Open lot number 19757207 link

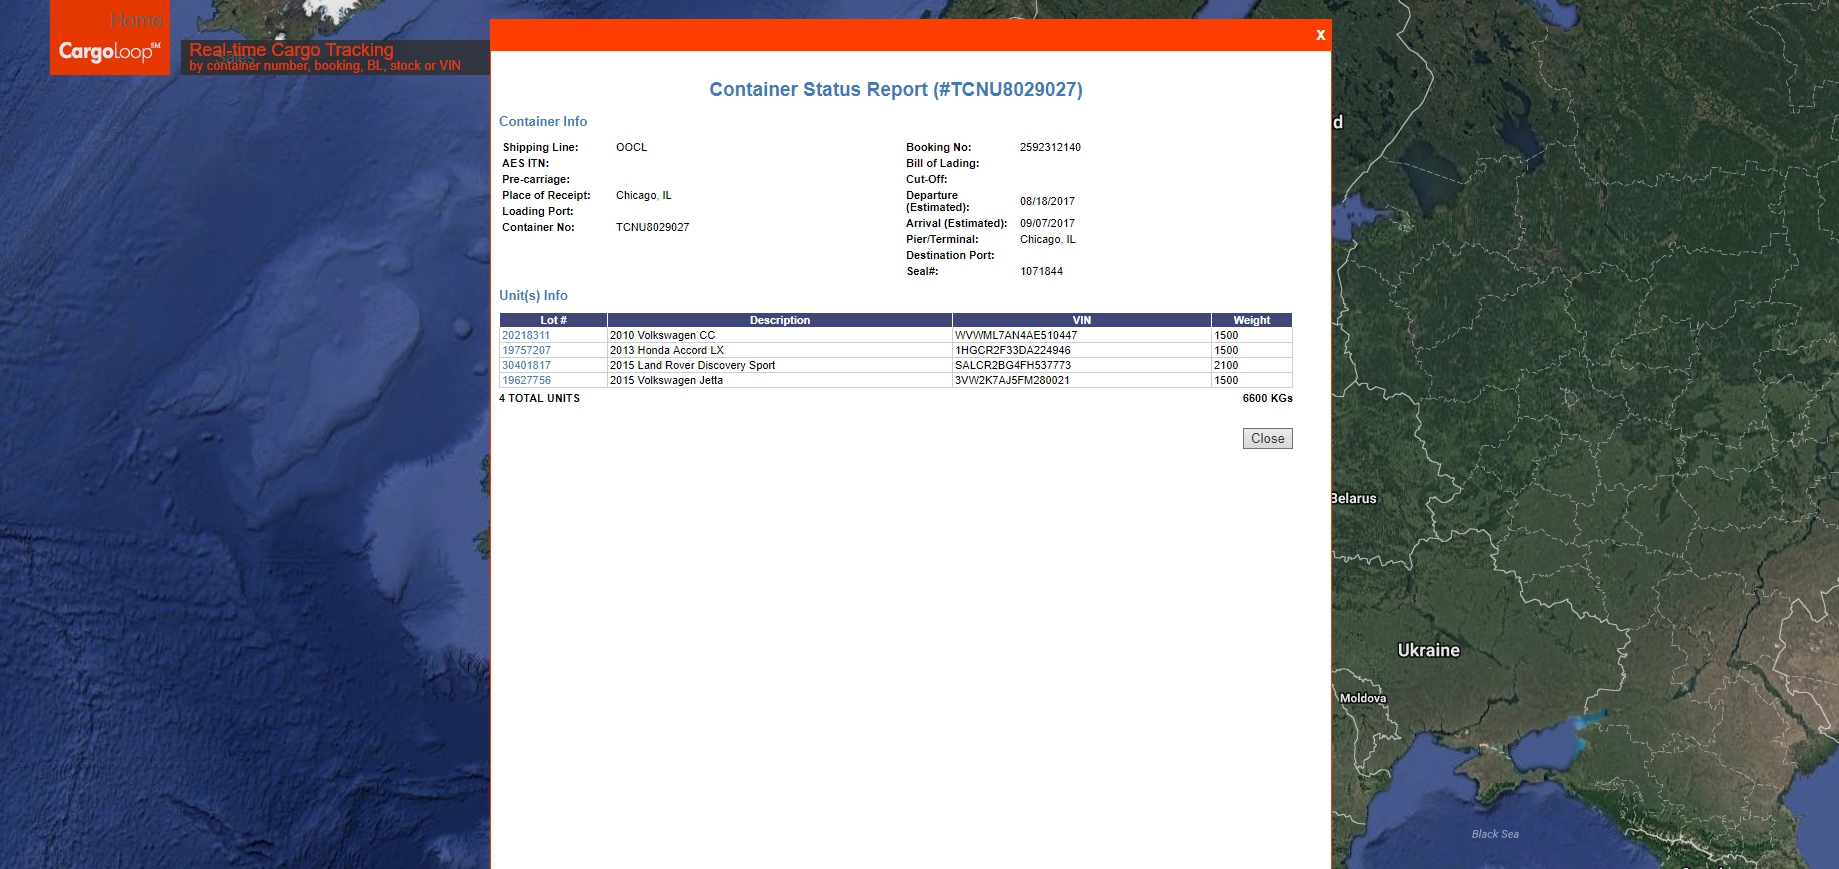tap(526, 350)
